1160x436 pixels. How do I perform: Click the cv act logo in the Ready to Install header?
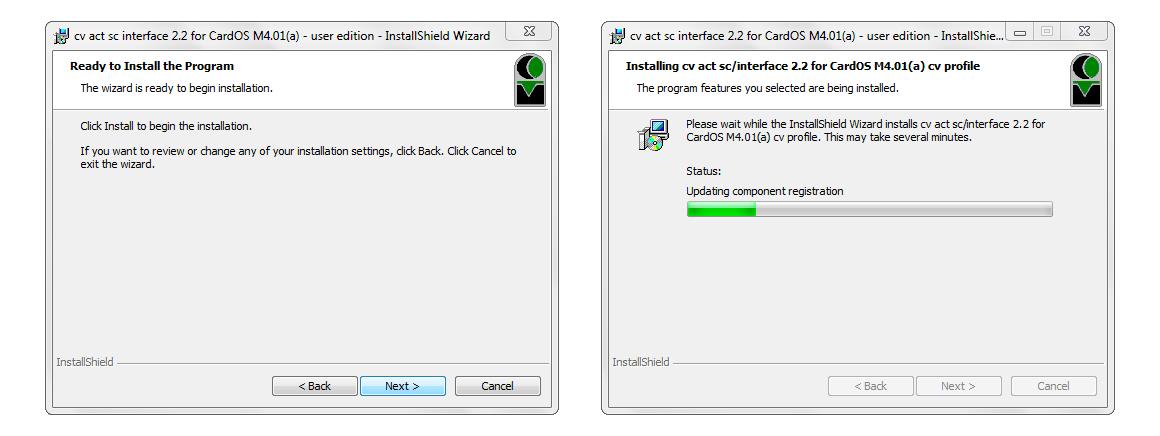click(530, 80)
